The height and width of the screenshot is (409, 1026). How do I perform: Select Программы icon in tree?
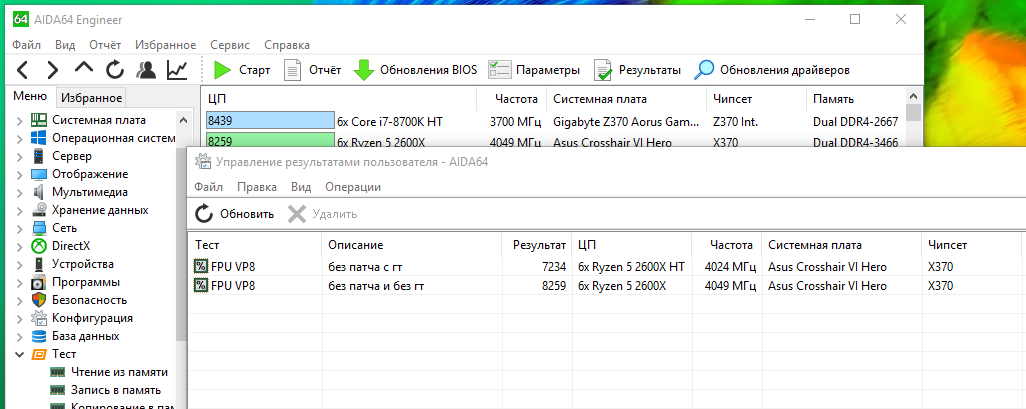pyautogui.click(x=39, y=282)
